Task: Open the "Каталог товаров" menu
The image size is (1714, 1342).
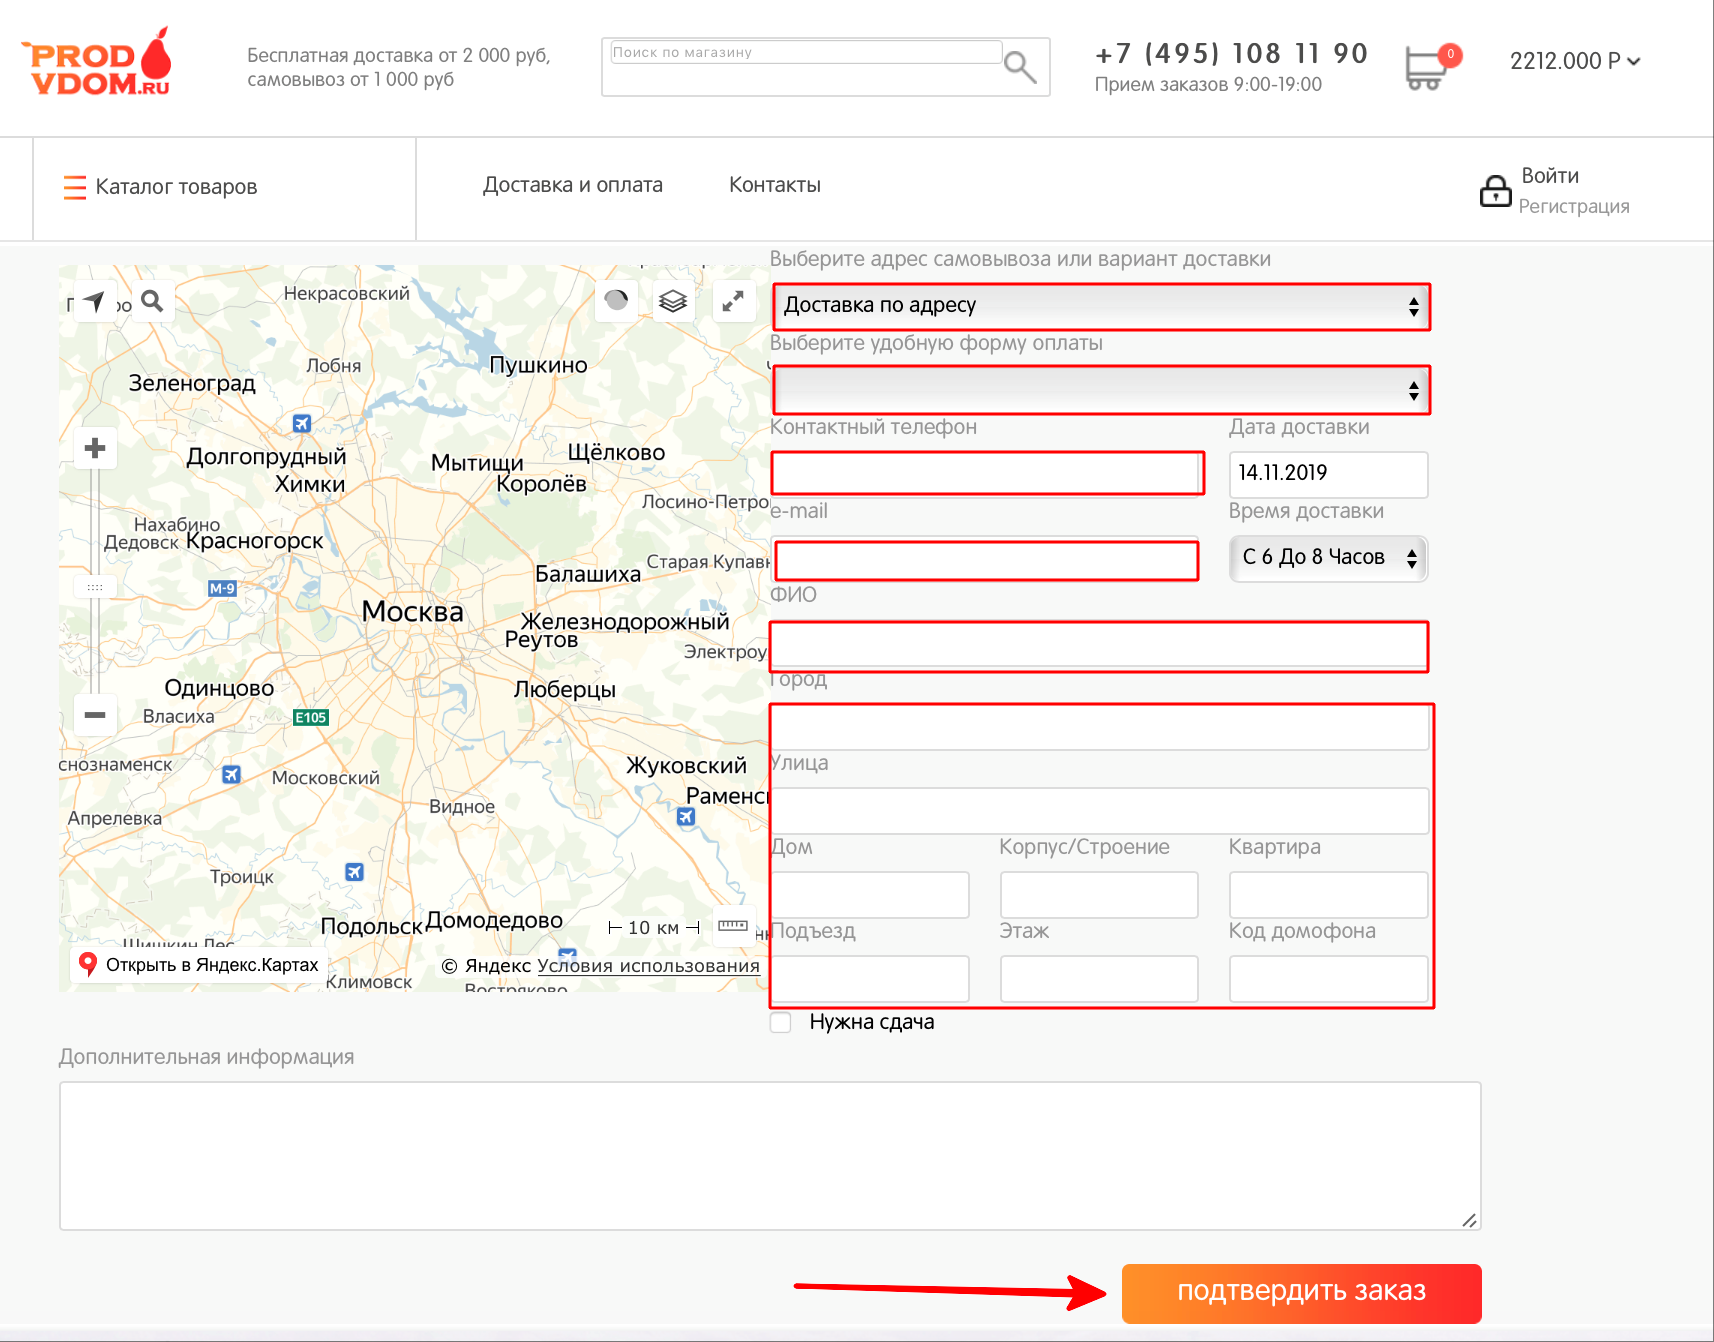Action: tap(161, 187)
